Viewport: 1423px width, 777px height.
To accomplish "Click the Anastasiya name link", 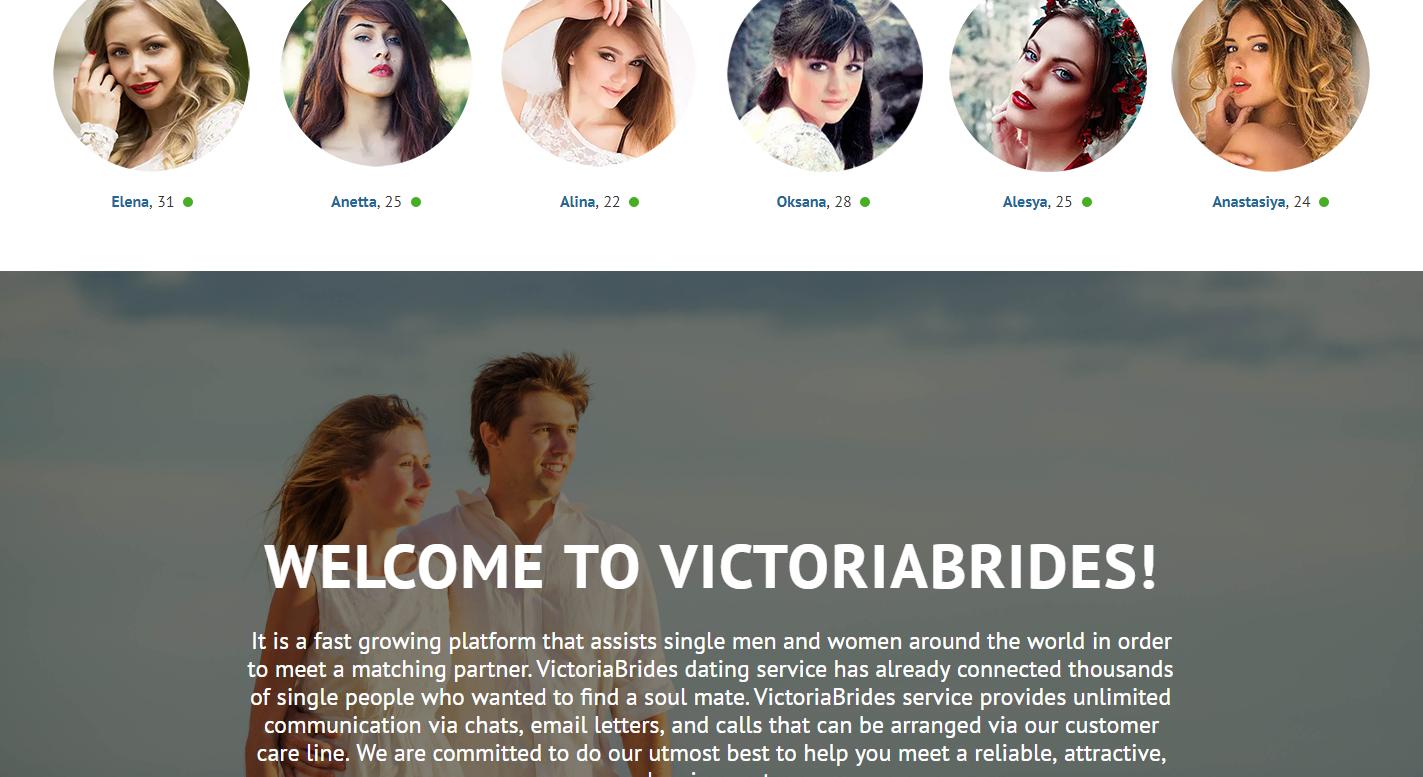I will (x=1248, y=202).
